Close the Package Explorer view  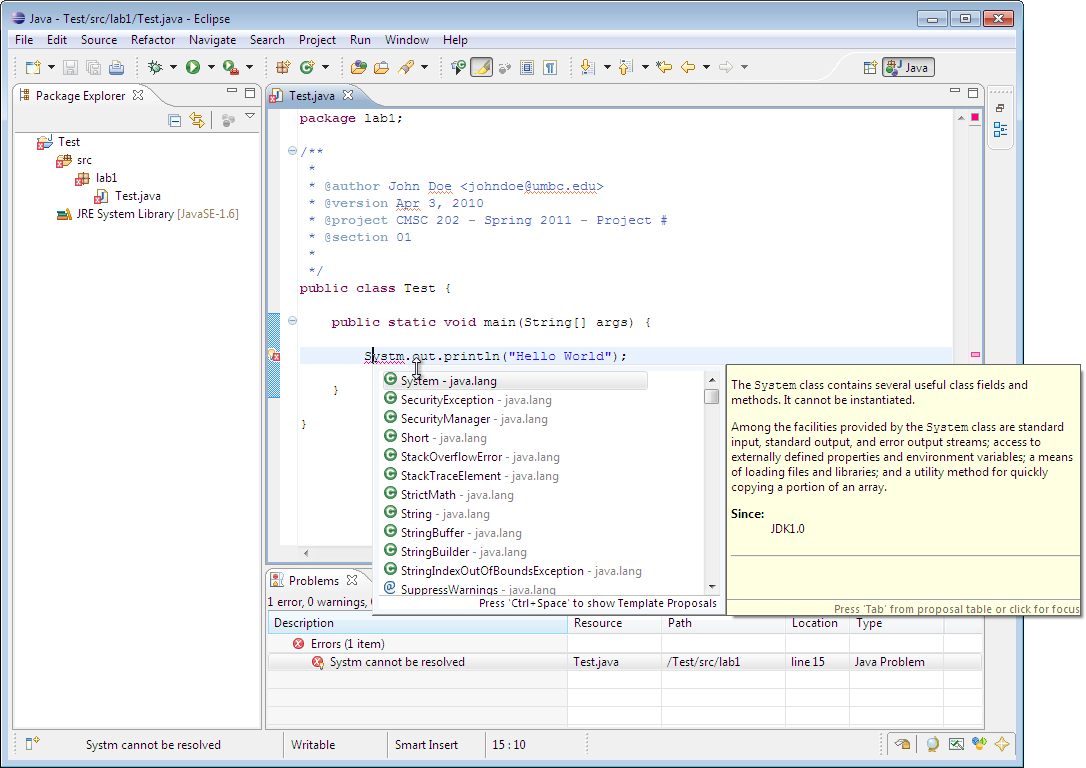coord(139,95)
